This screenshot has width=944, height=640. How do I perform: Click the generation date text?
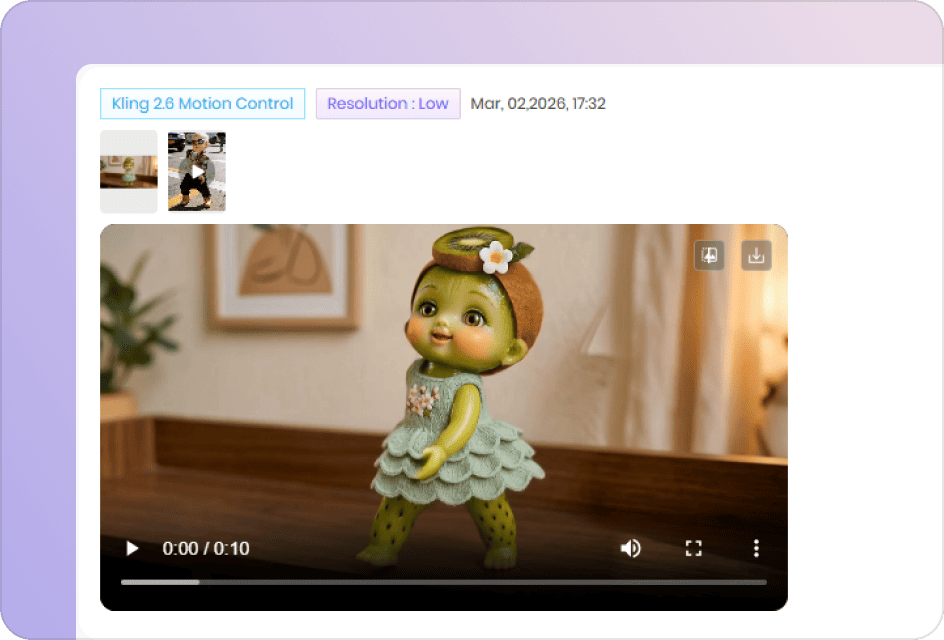point(536,103)
